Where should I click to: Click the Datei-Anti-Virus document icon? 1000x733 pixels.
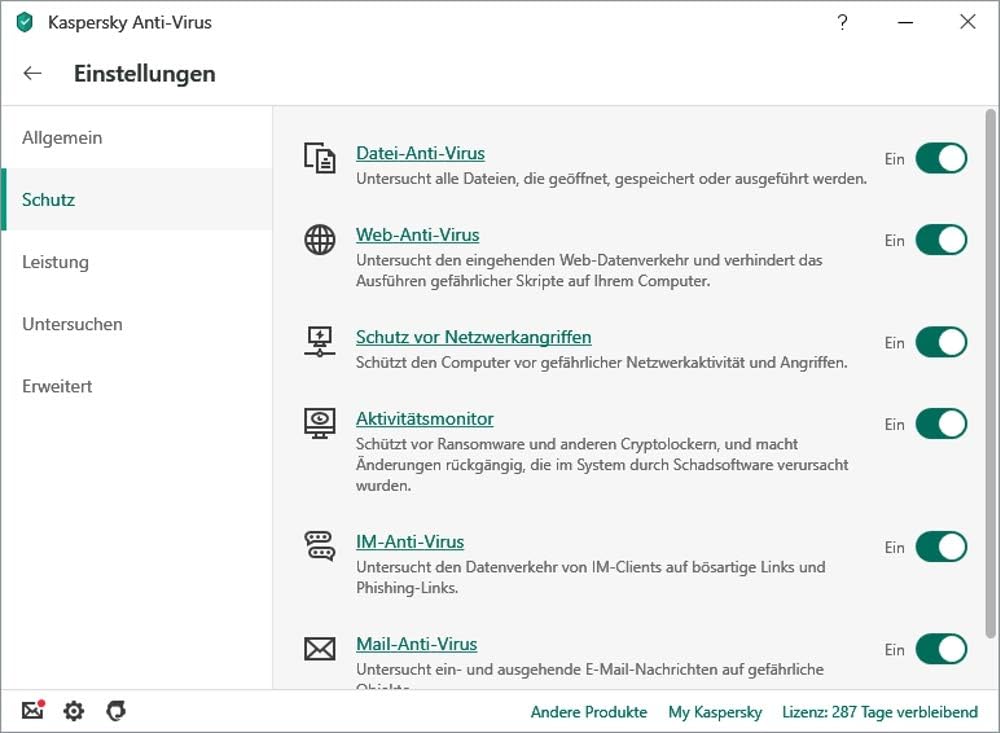(320, 158)
